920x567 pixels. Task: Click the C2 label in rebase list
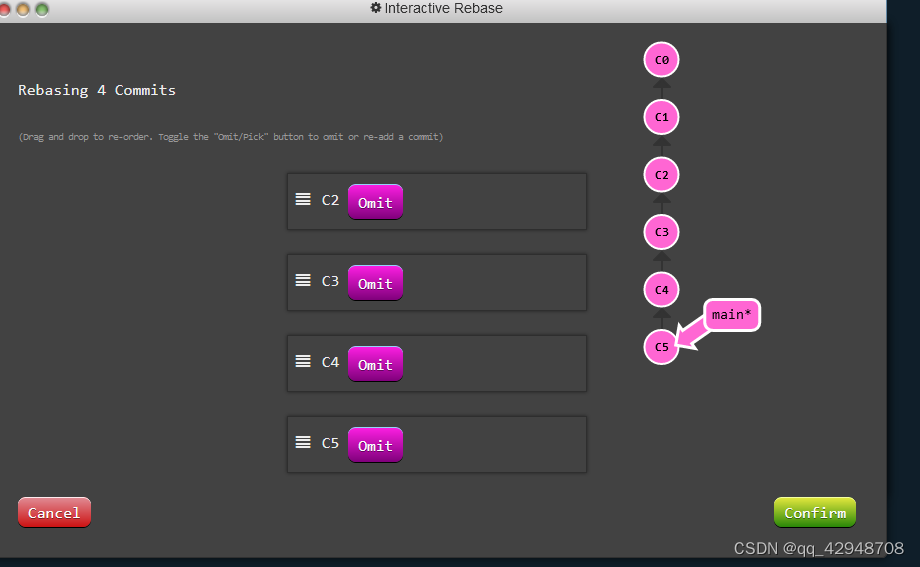point(330,200)
